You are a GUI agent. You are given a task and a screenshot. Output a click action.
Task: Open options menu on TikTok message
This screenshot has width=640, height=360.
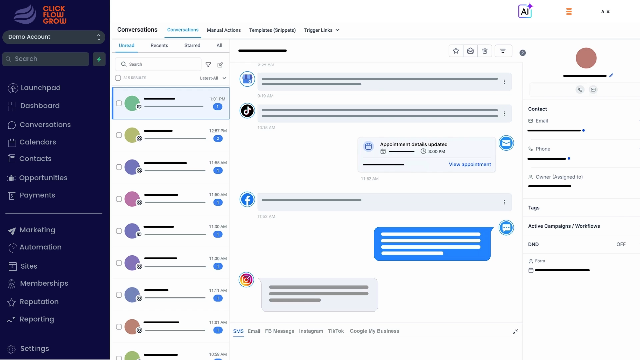[504, 113]
